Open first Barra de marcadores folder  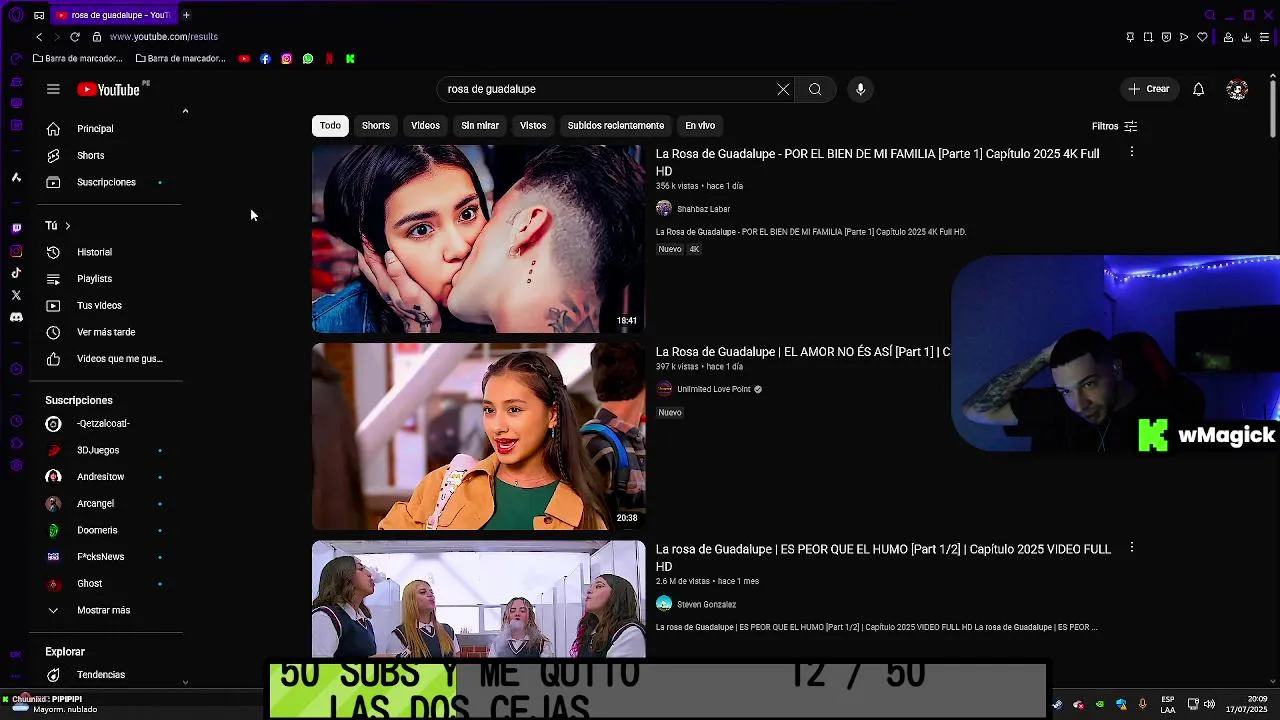point(78,59)
